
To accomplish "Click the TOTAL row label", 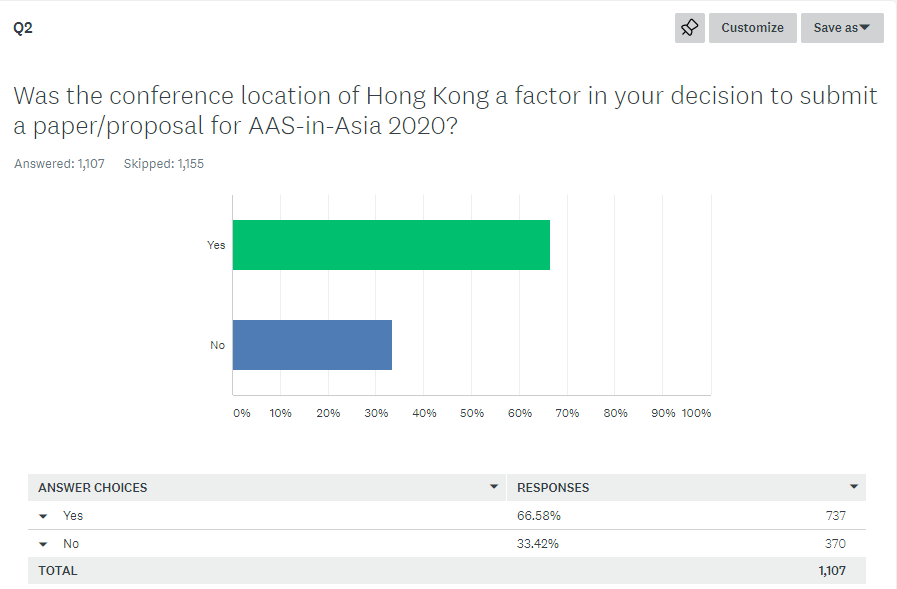I will (58, 571).
